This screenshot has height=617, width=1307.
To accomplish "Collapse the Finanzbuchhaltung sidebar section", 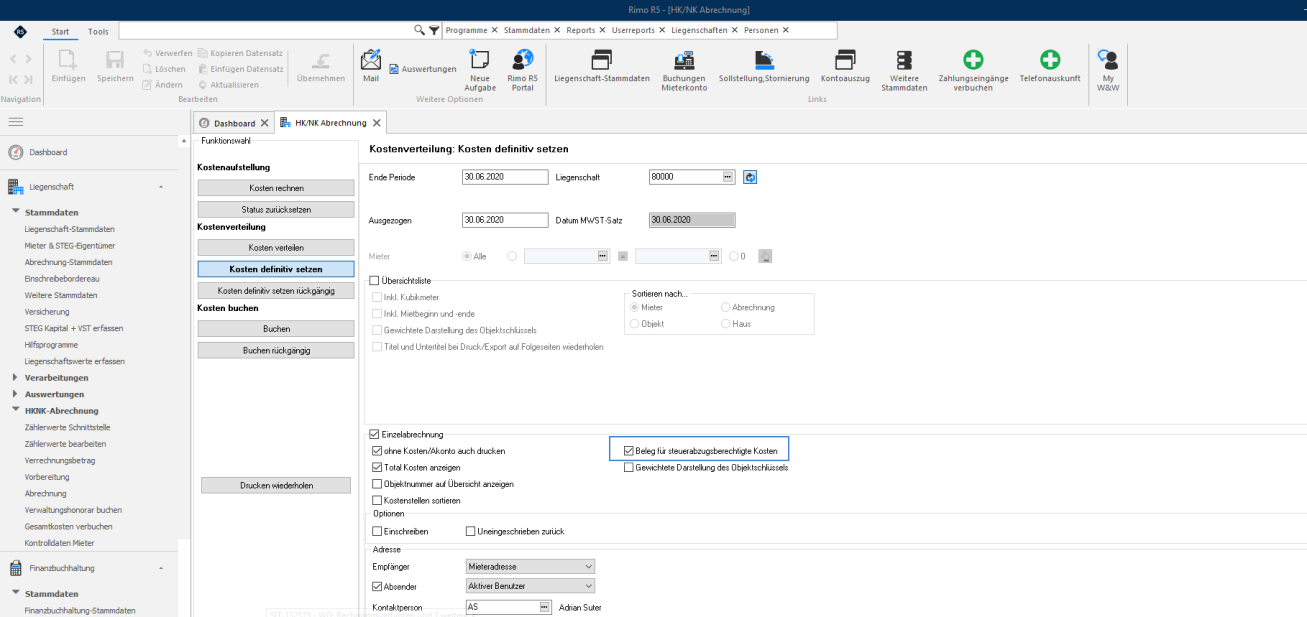I will click(x=161, y=568).
